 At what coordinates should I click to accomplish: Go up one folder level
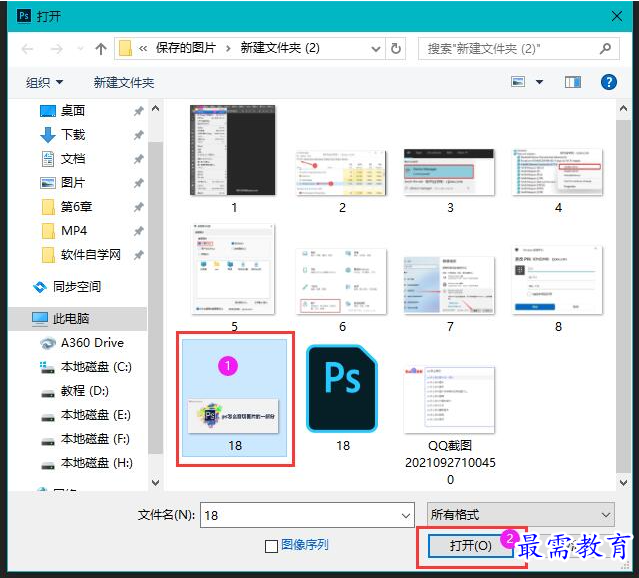pos(101,49)
